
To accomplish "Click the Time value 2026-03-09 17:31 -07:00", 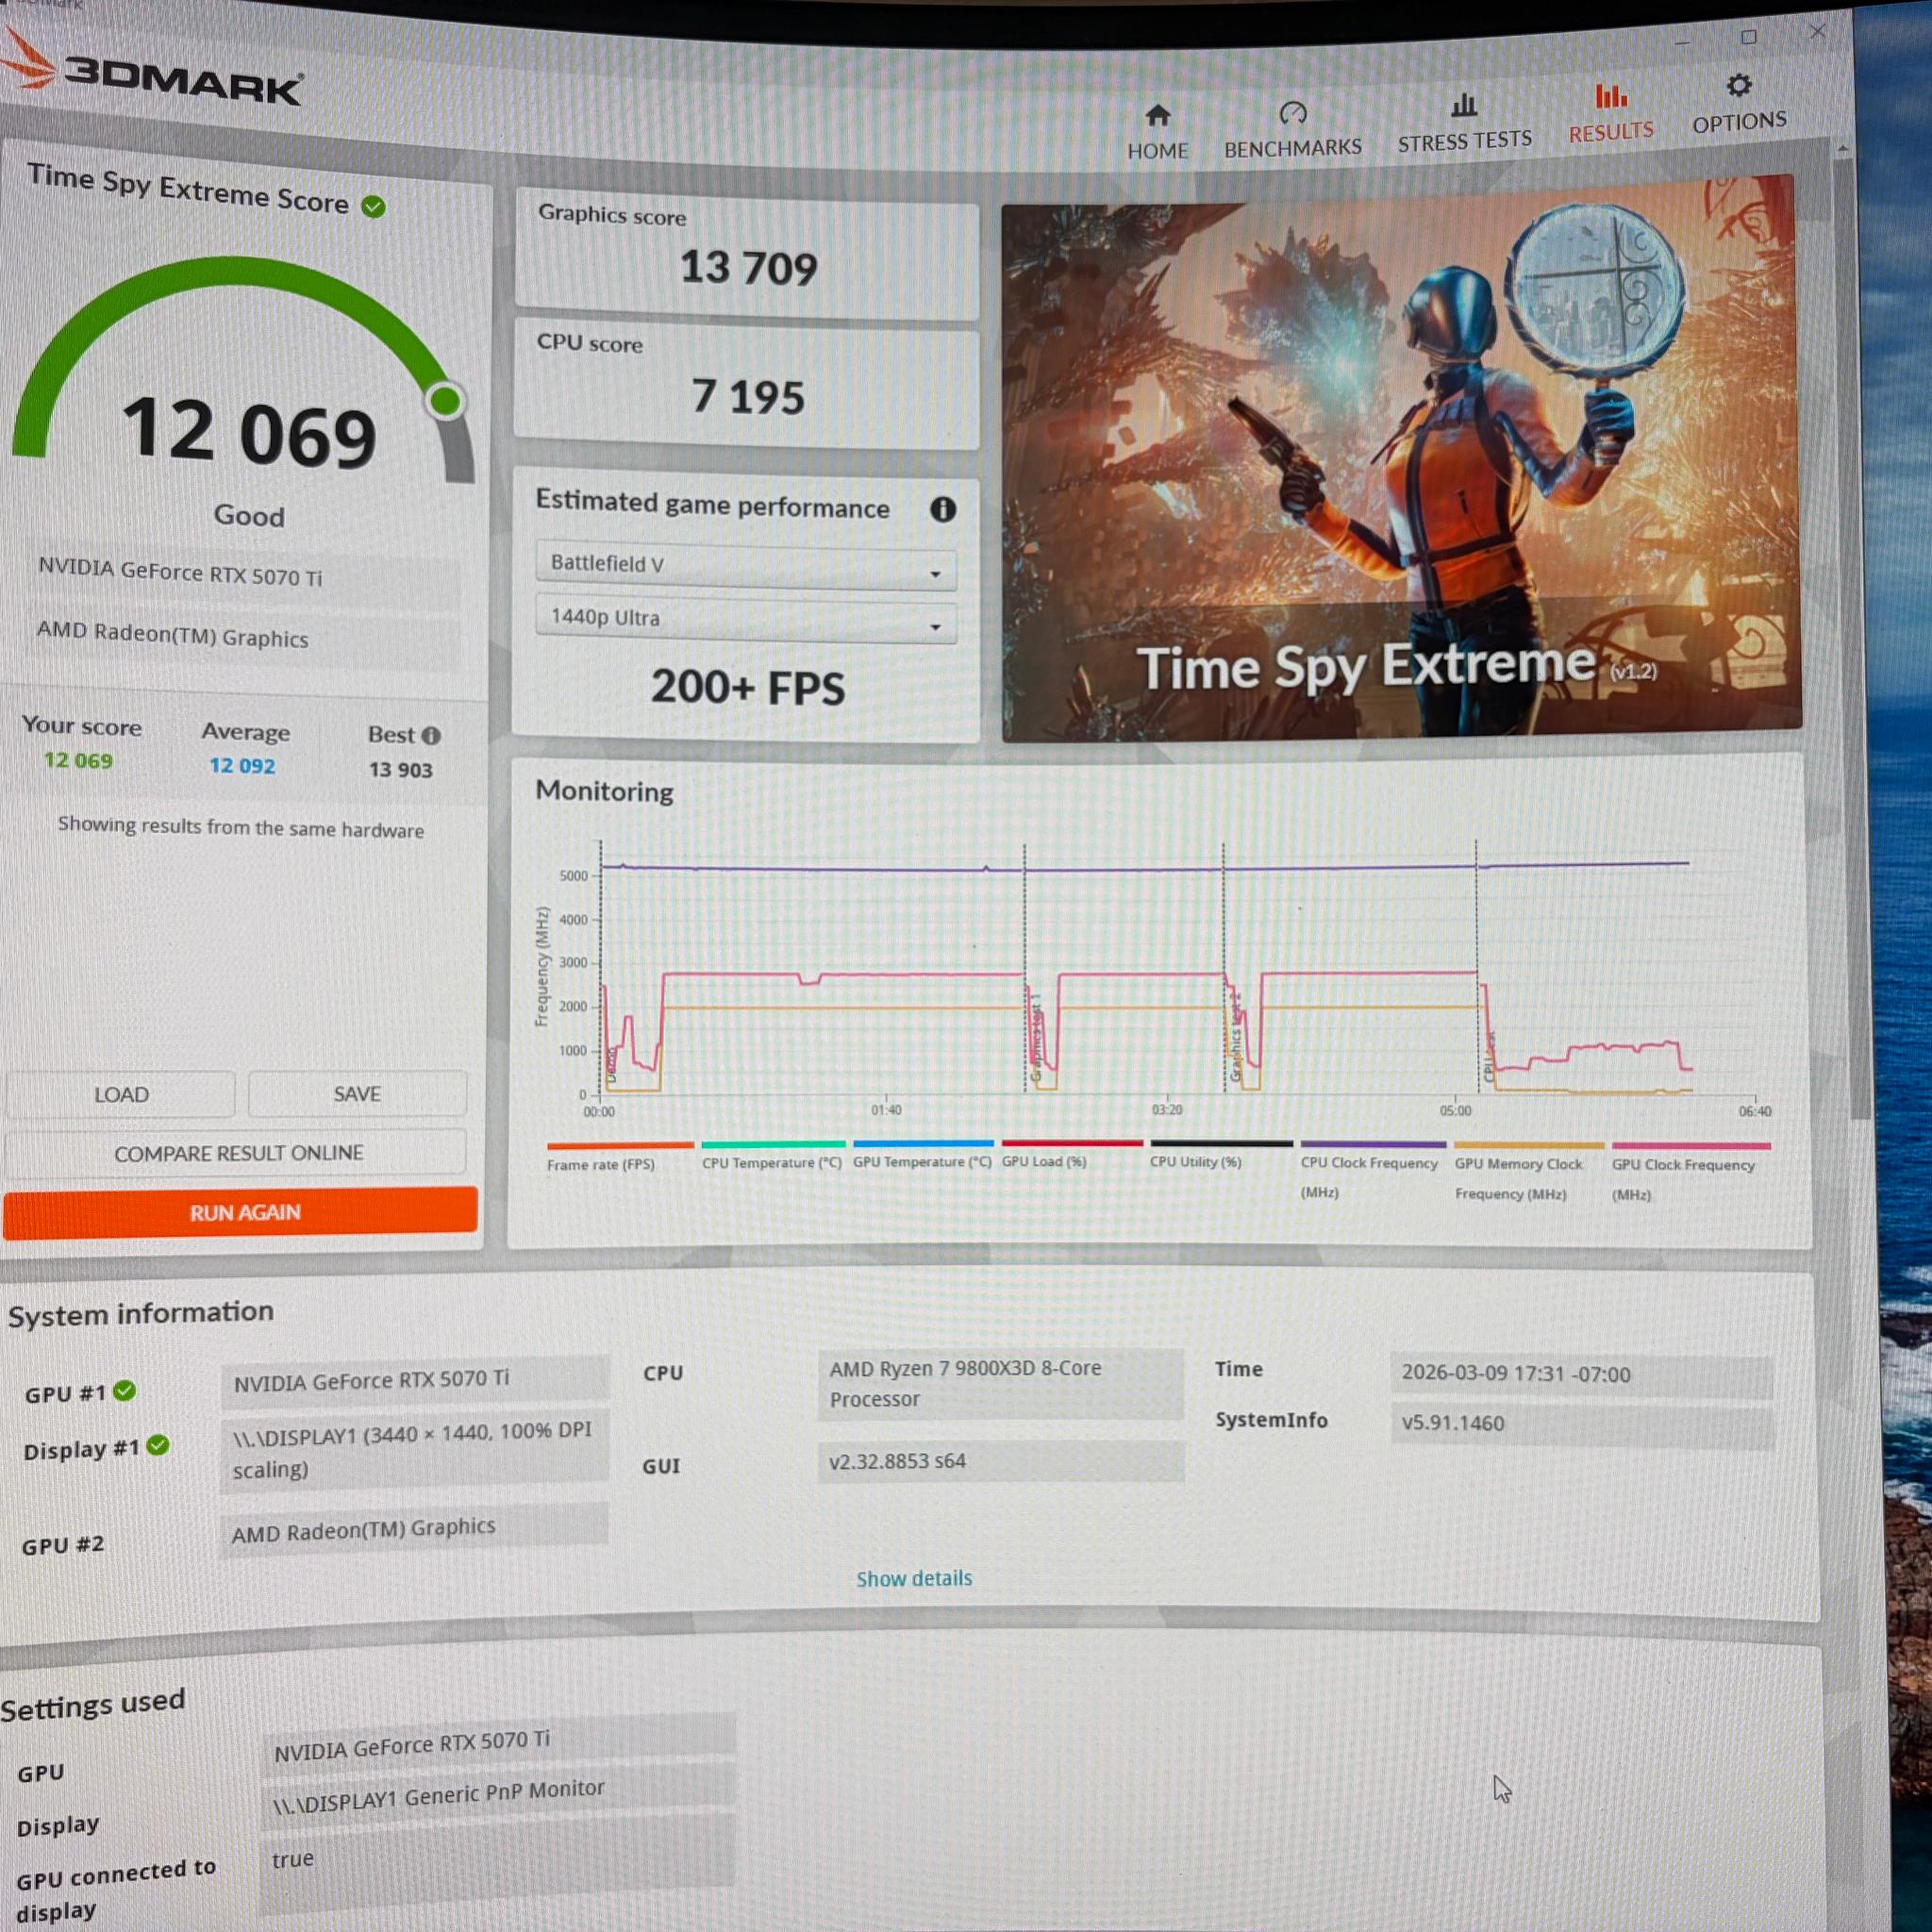I will pos(1581,1376).
